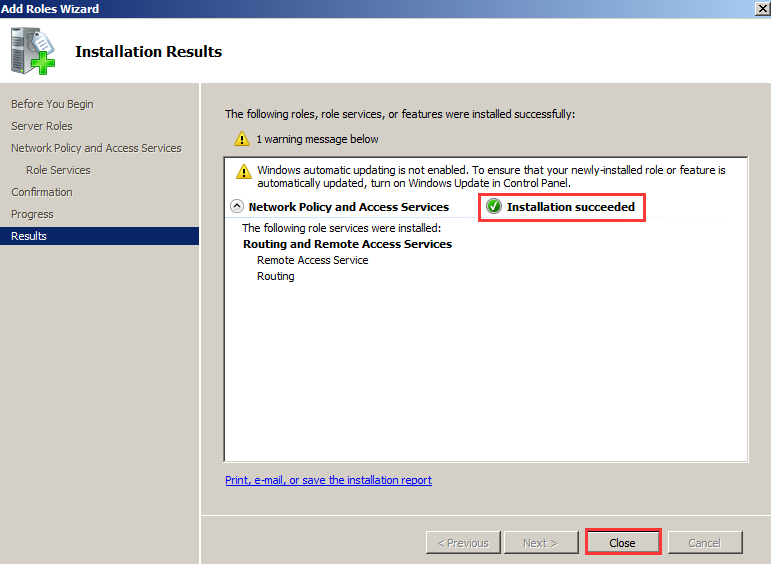Click the disabled Previous button
This screenshot has width=771, height=564.
463,542
